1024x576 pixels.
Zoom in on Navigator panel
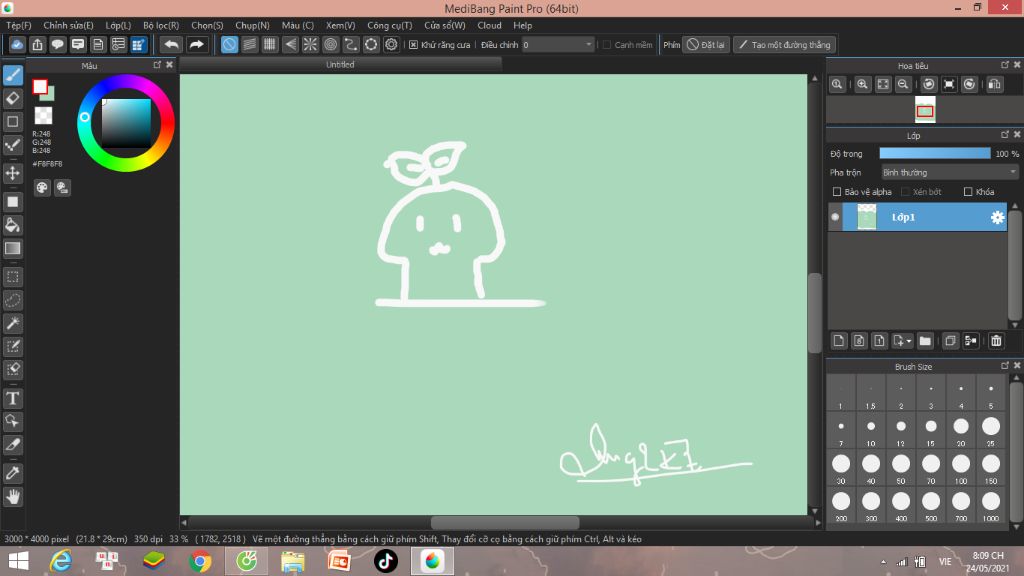(862, 84)
